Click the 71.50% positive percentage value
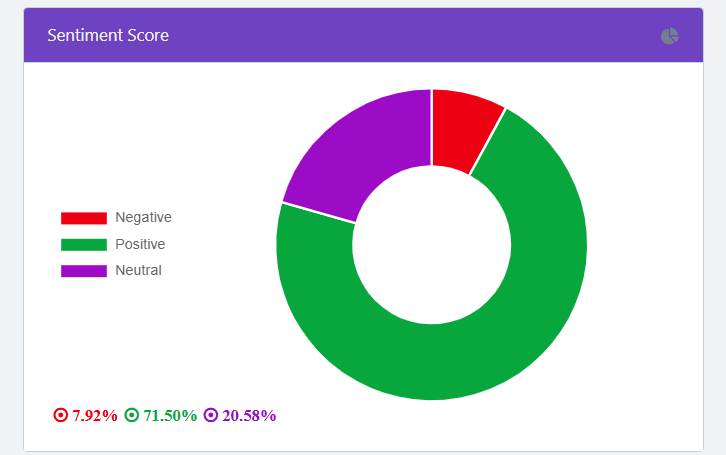This screenshot has width=726, height=455. click(170, 416)
